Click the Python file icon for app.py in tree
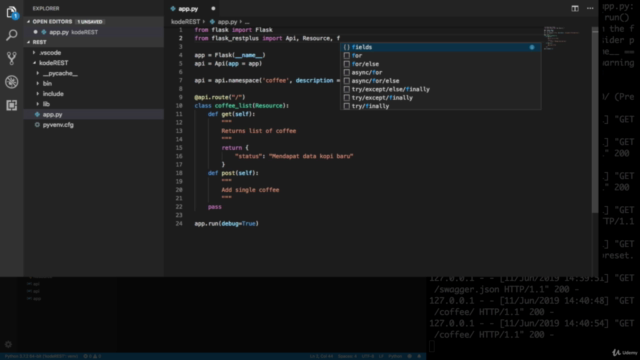Image resolution: width=640 pixels, height=360 pixels. pos(37,115)
